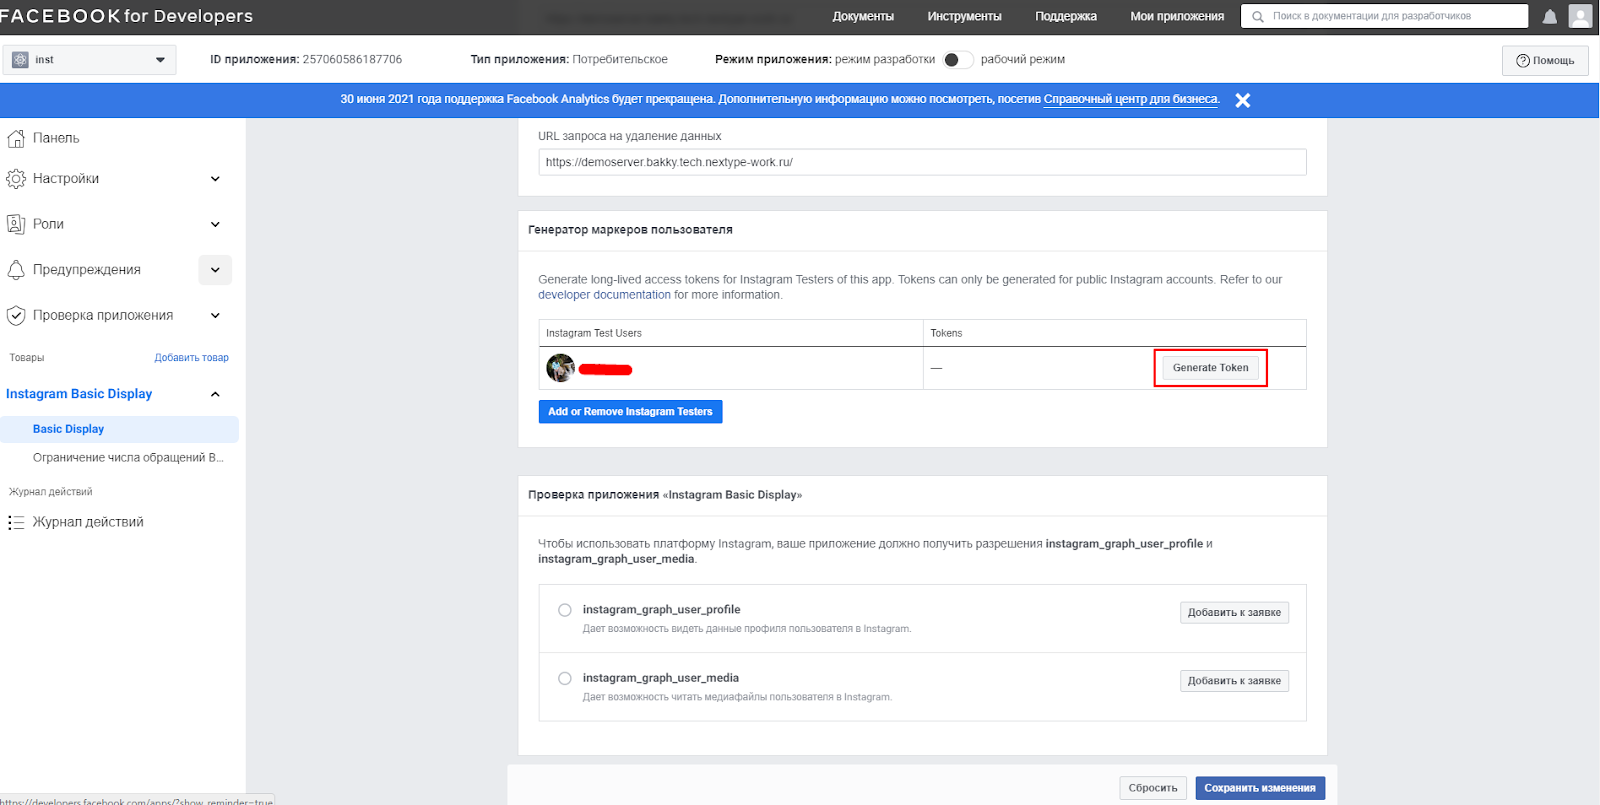Click the Facebook for Developers logo

coord(126,16)
